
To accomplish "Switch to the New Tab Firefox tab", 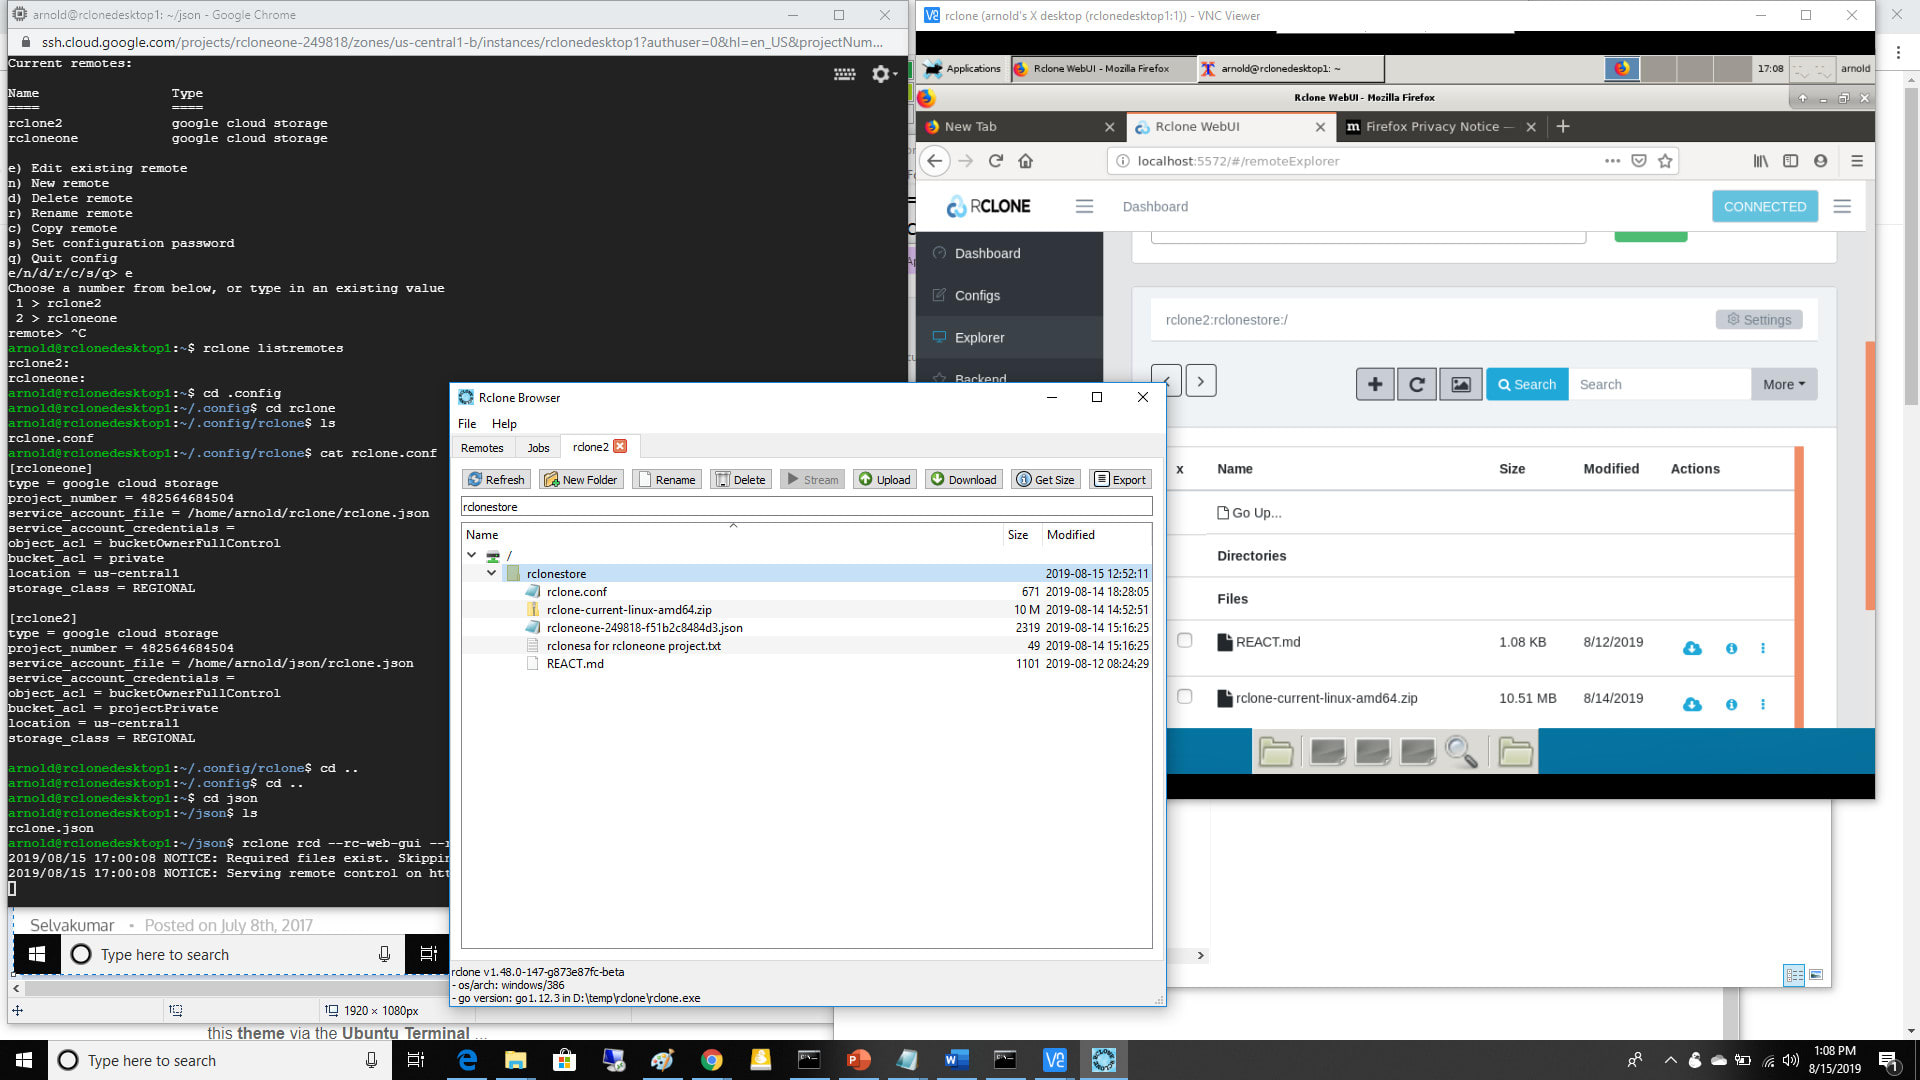I will pos(1010,127).
